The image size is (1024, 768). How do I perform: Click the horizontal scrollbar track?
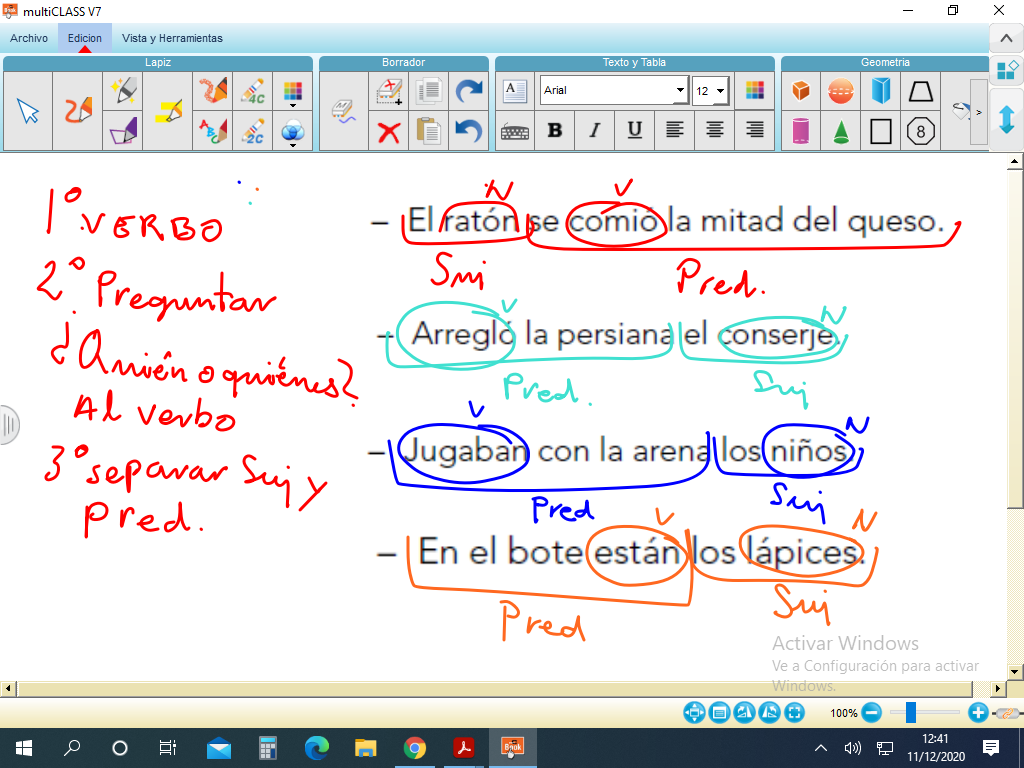495,688
